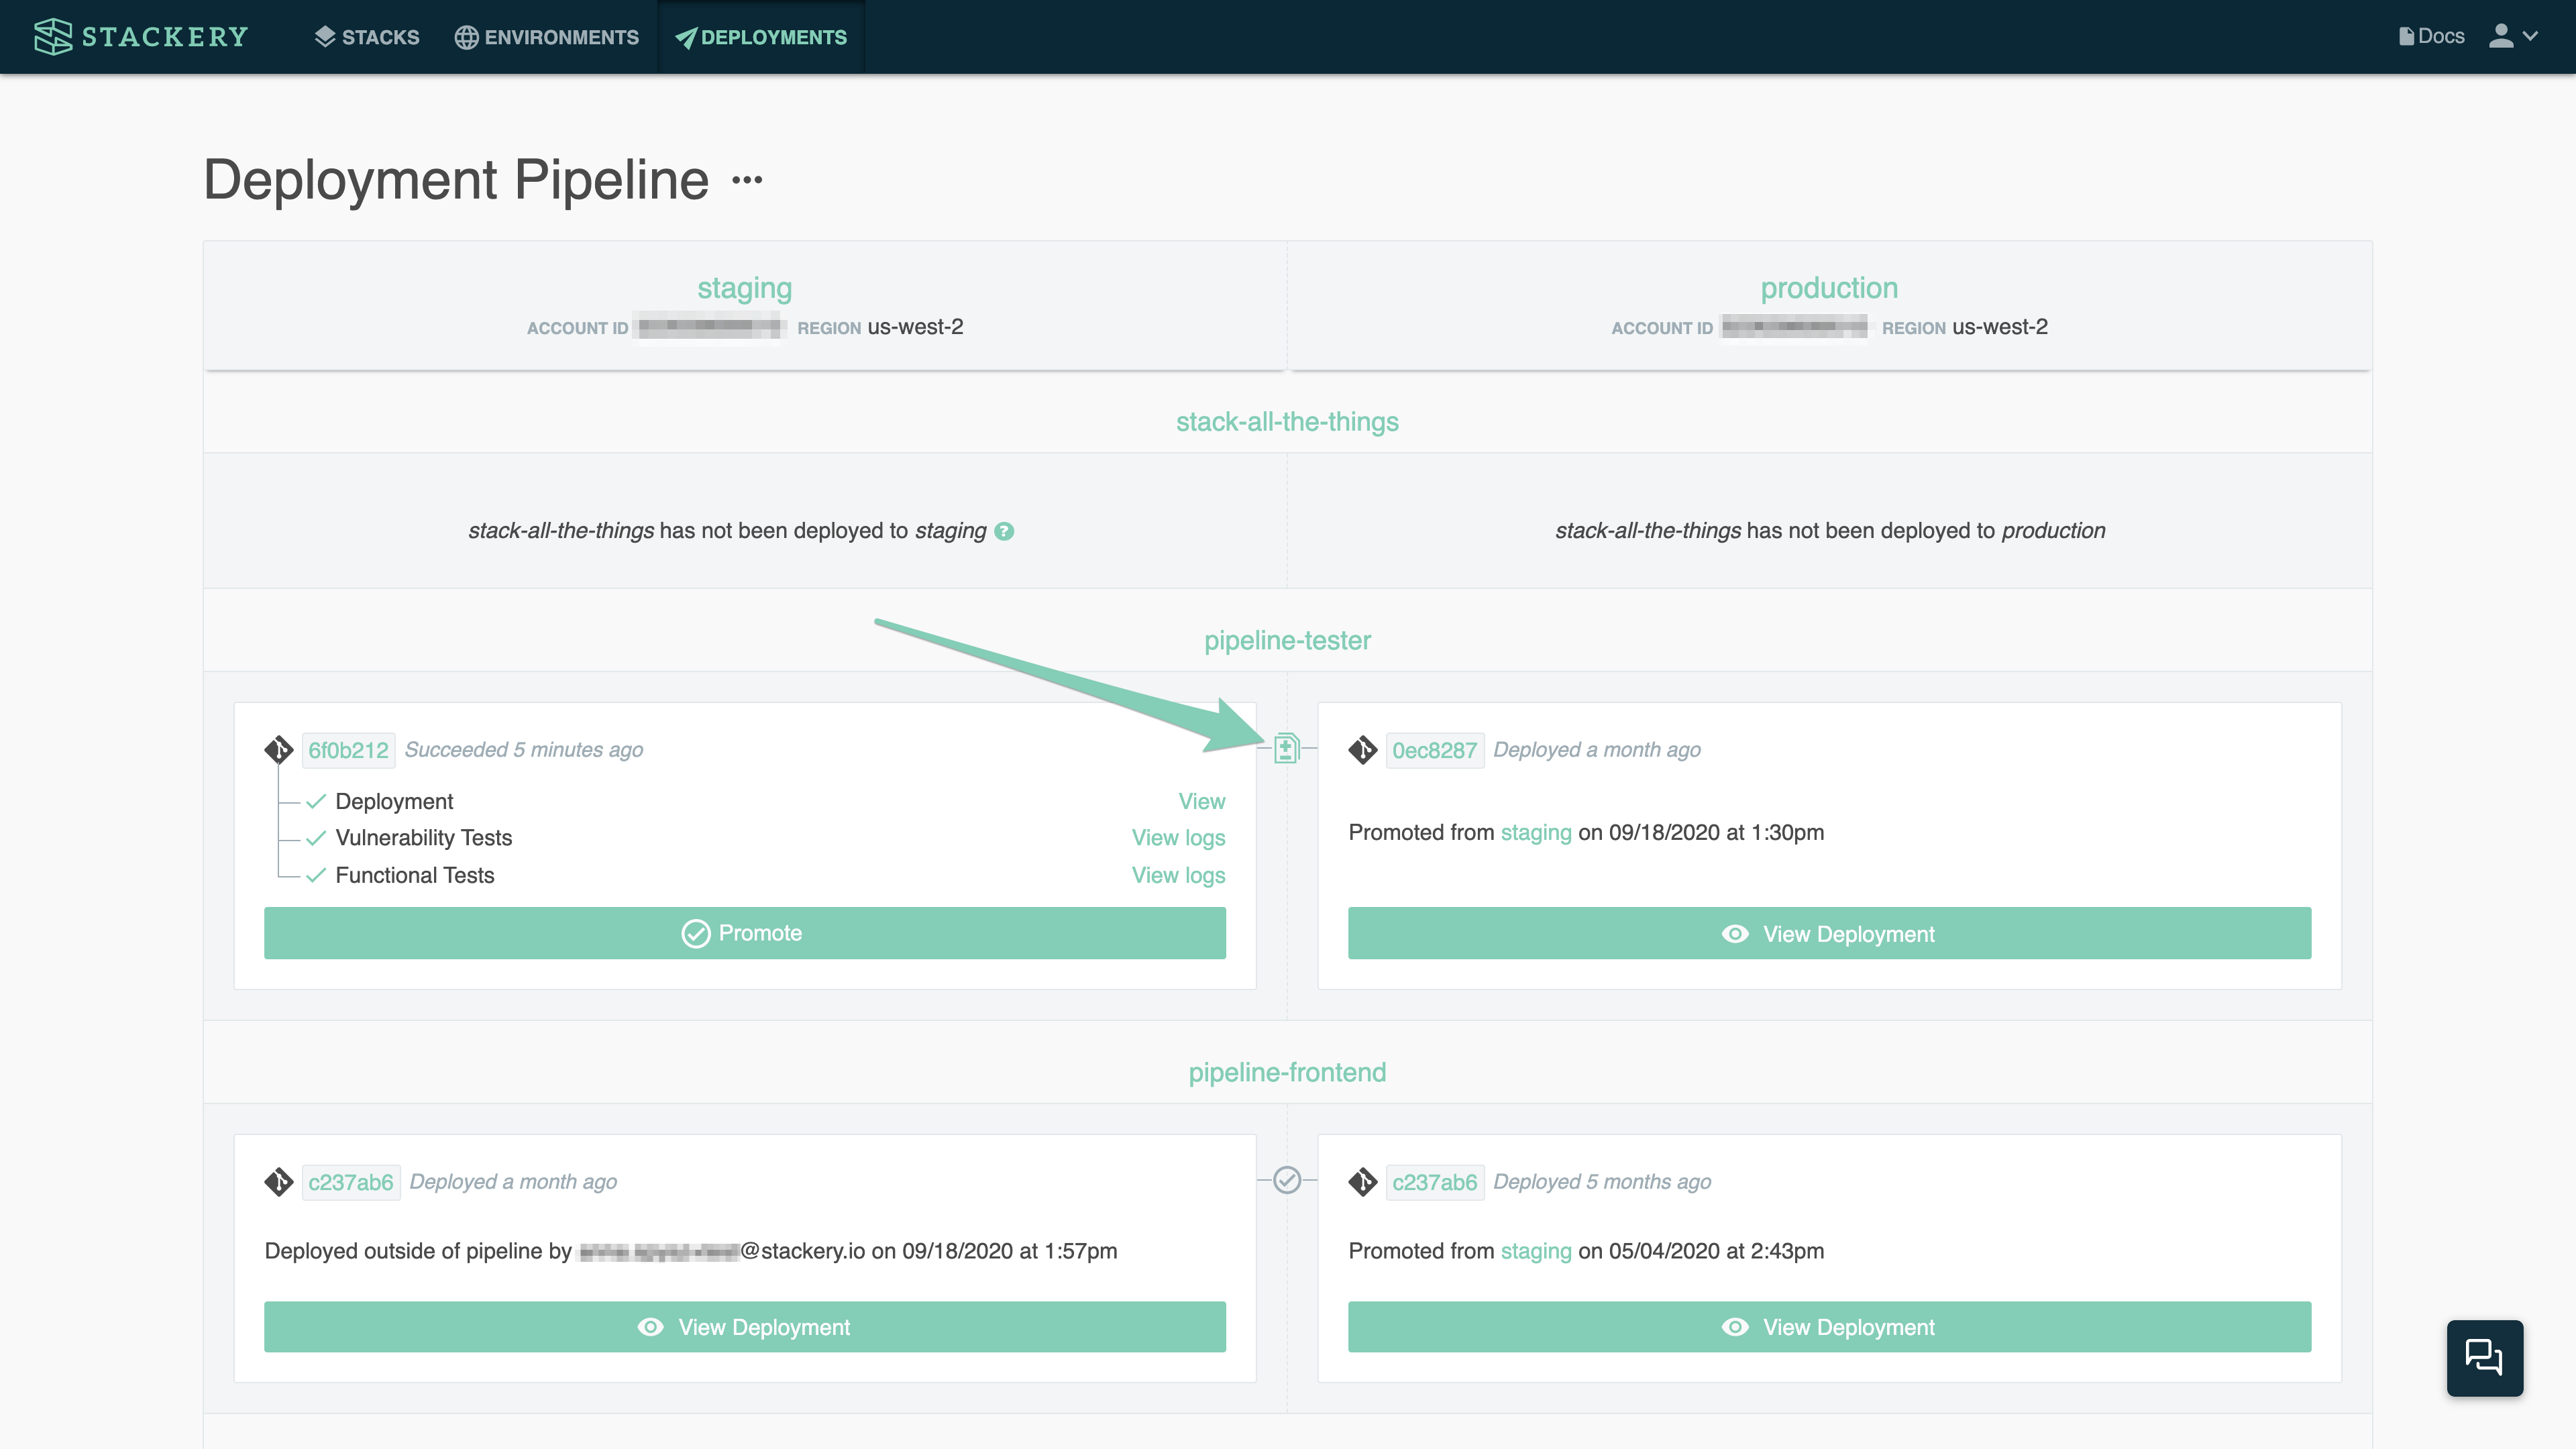Click the Functional Tests checkmark icon

tap(316, 875)
